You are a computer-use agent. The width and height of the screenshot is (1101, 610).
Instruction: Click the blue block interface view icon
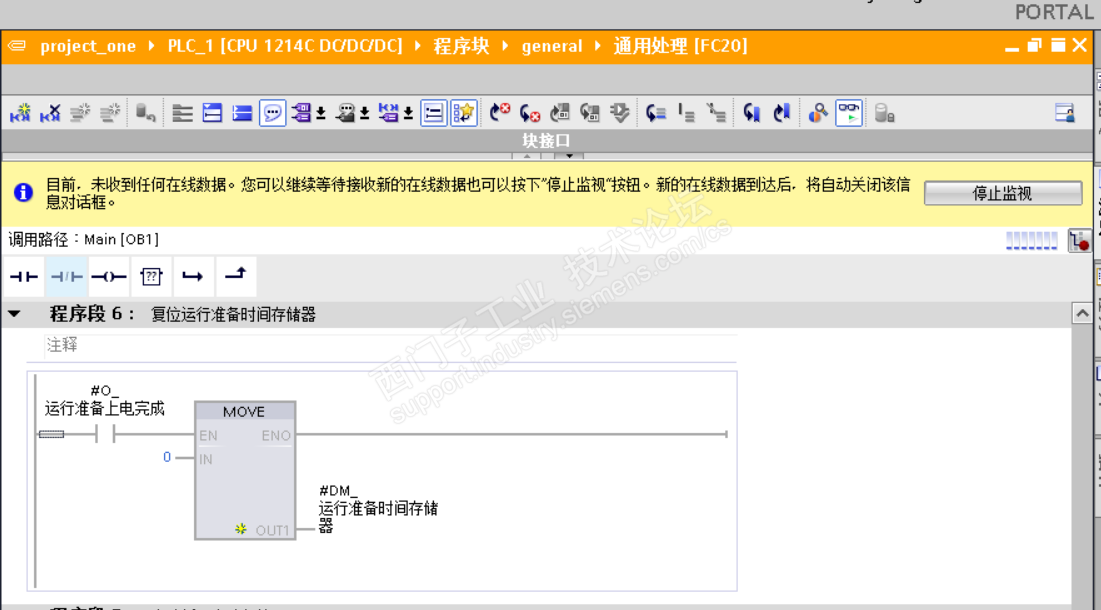[212, 113]
